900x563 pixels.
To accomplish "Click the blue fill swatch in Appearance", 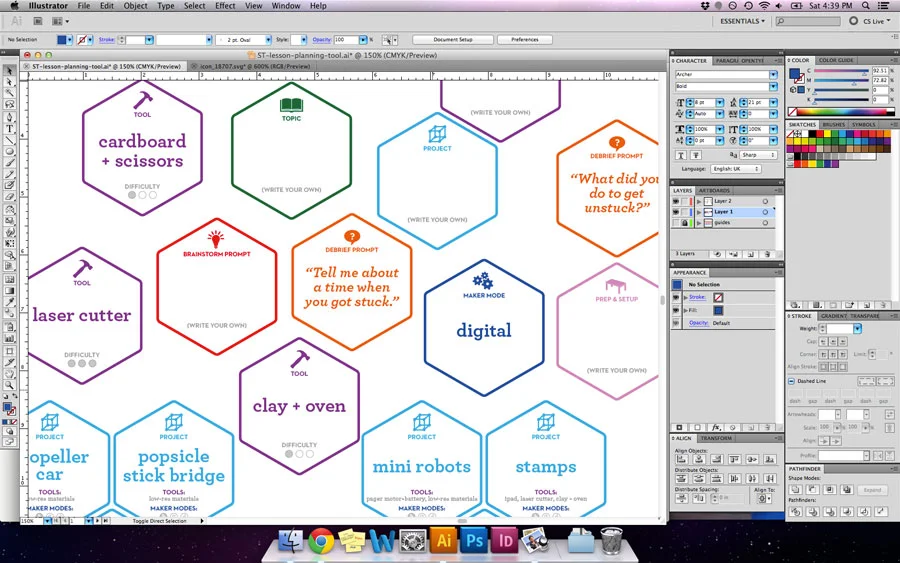I will pyautogui.click(x=718, y=310).
